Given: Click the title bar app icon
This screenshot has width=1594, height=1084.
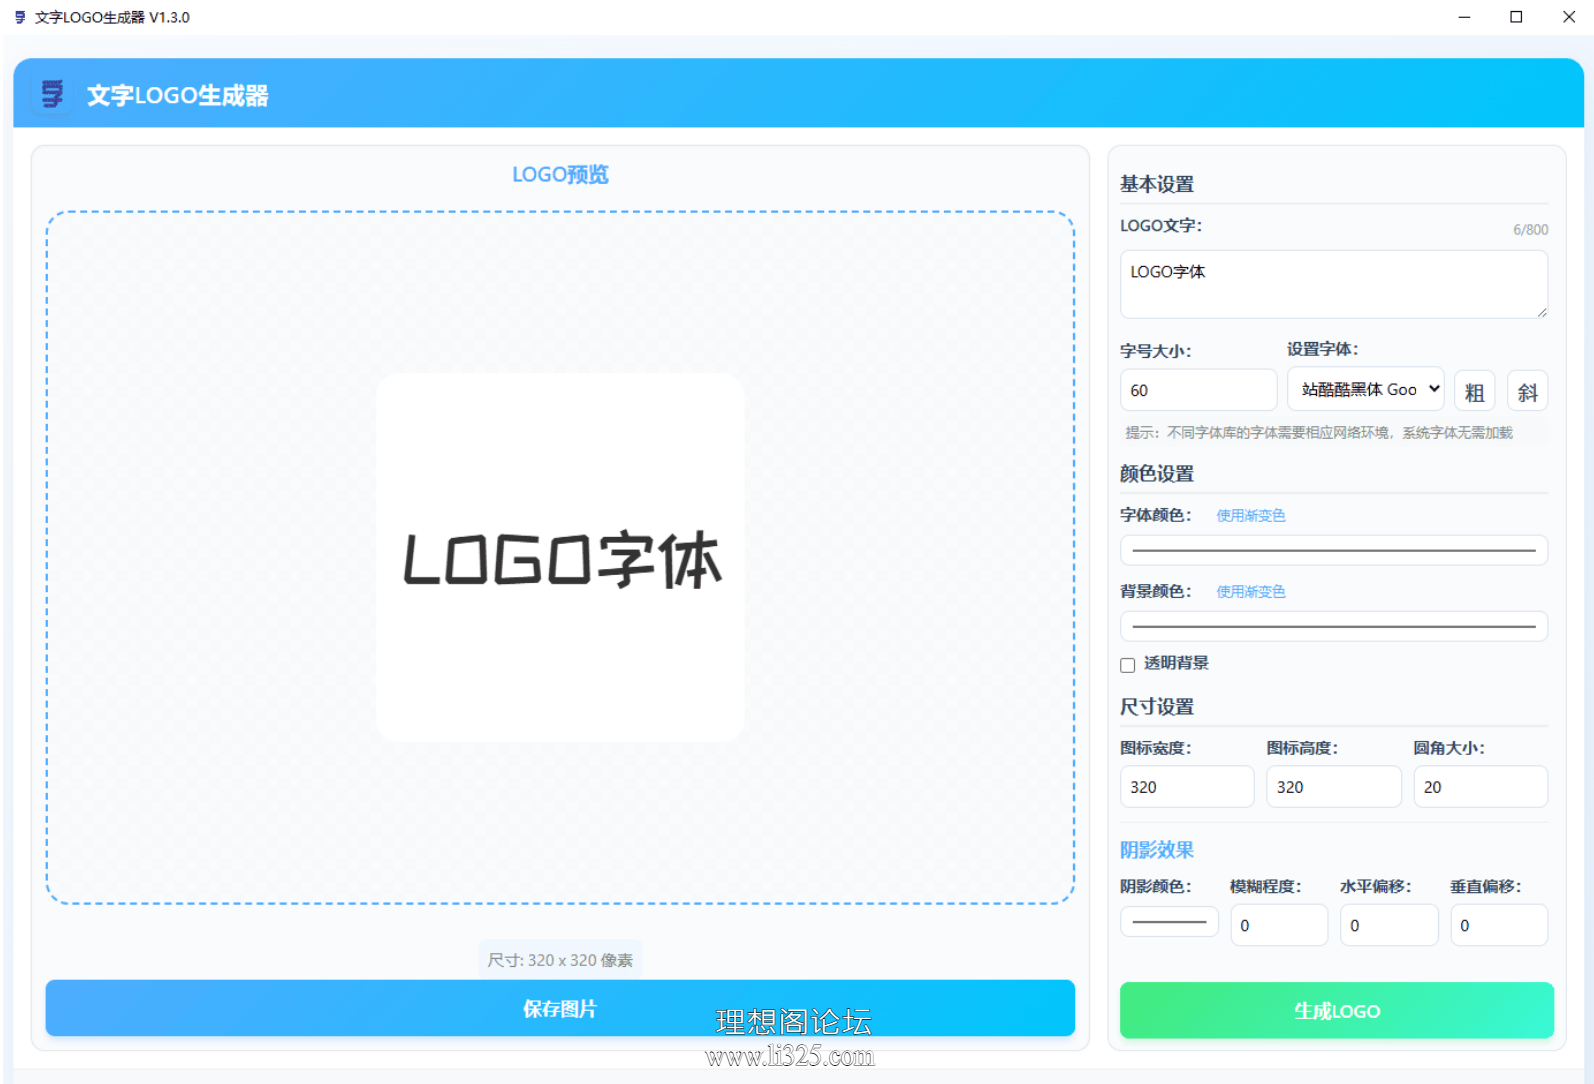Looking at the screenshot, I should (x=20, y=17).
